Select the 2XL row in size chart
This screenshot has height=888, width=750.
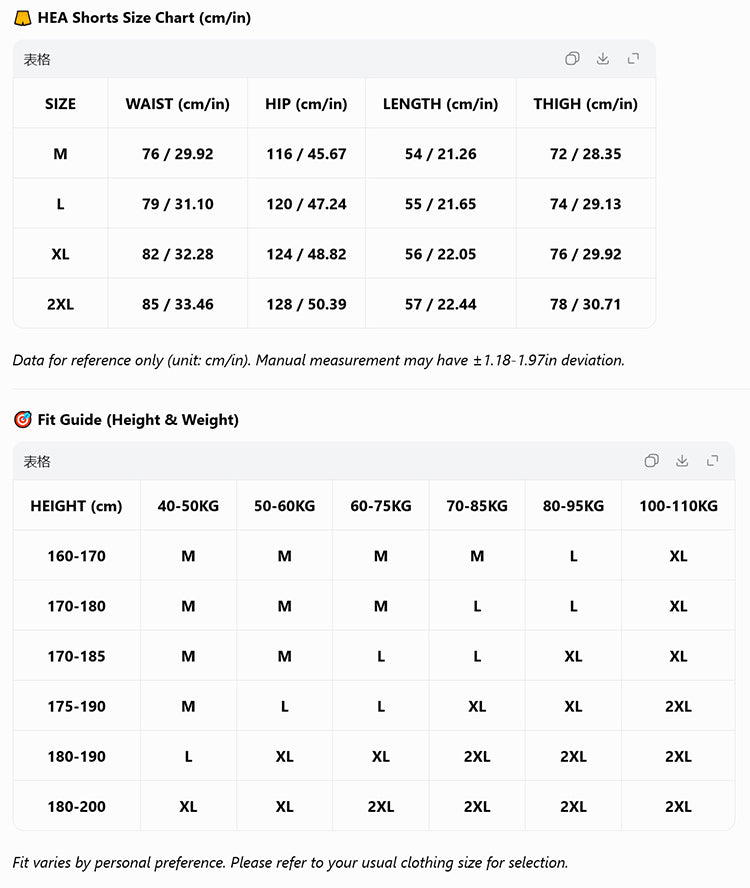tap(334, 304)
